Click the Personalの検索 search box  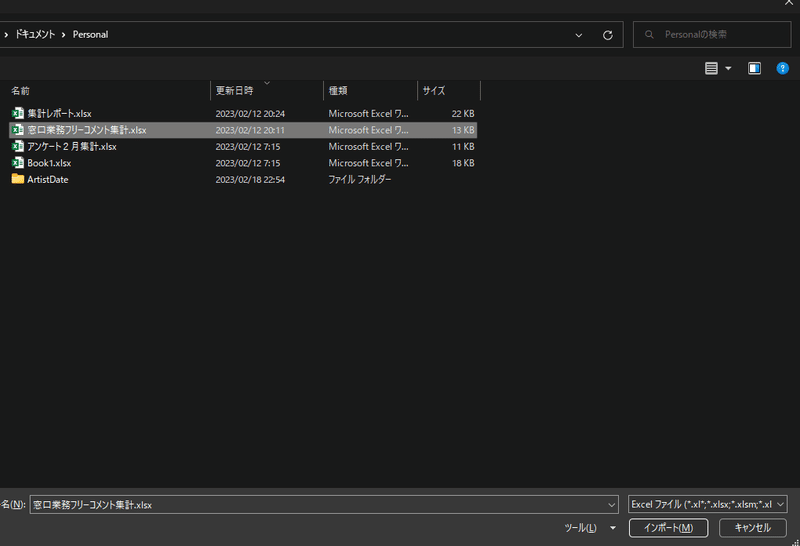coord(712,34)
